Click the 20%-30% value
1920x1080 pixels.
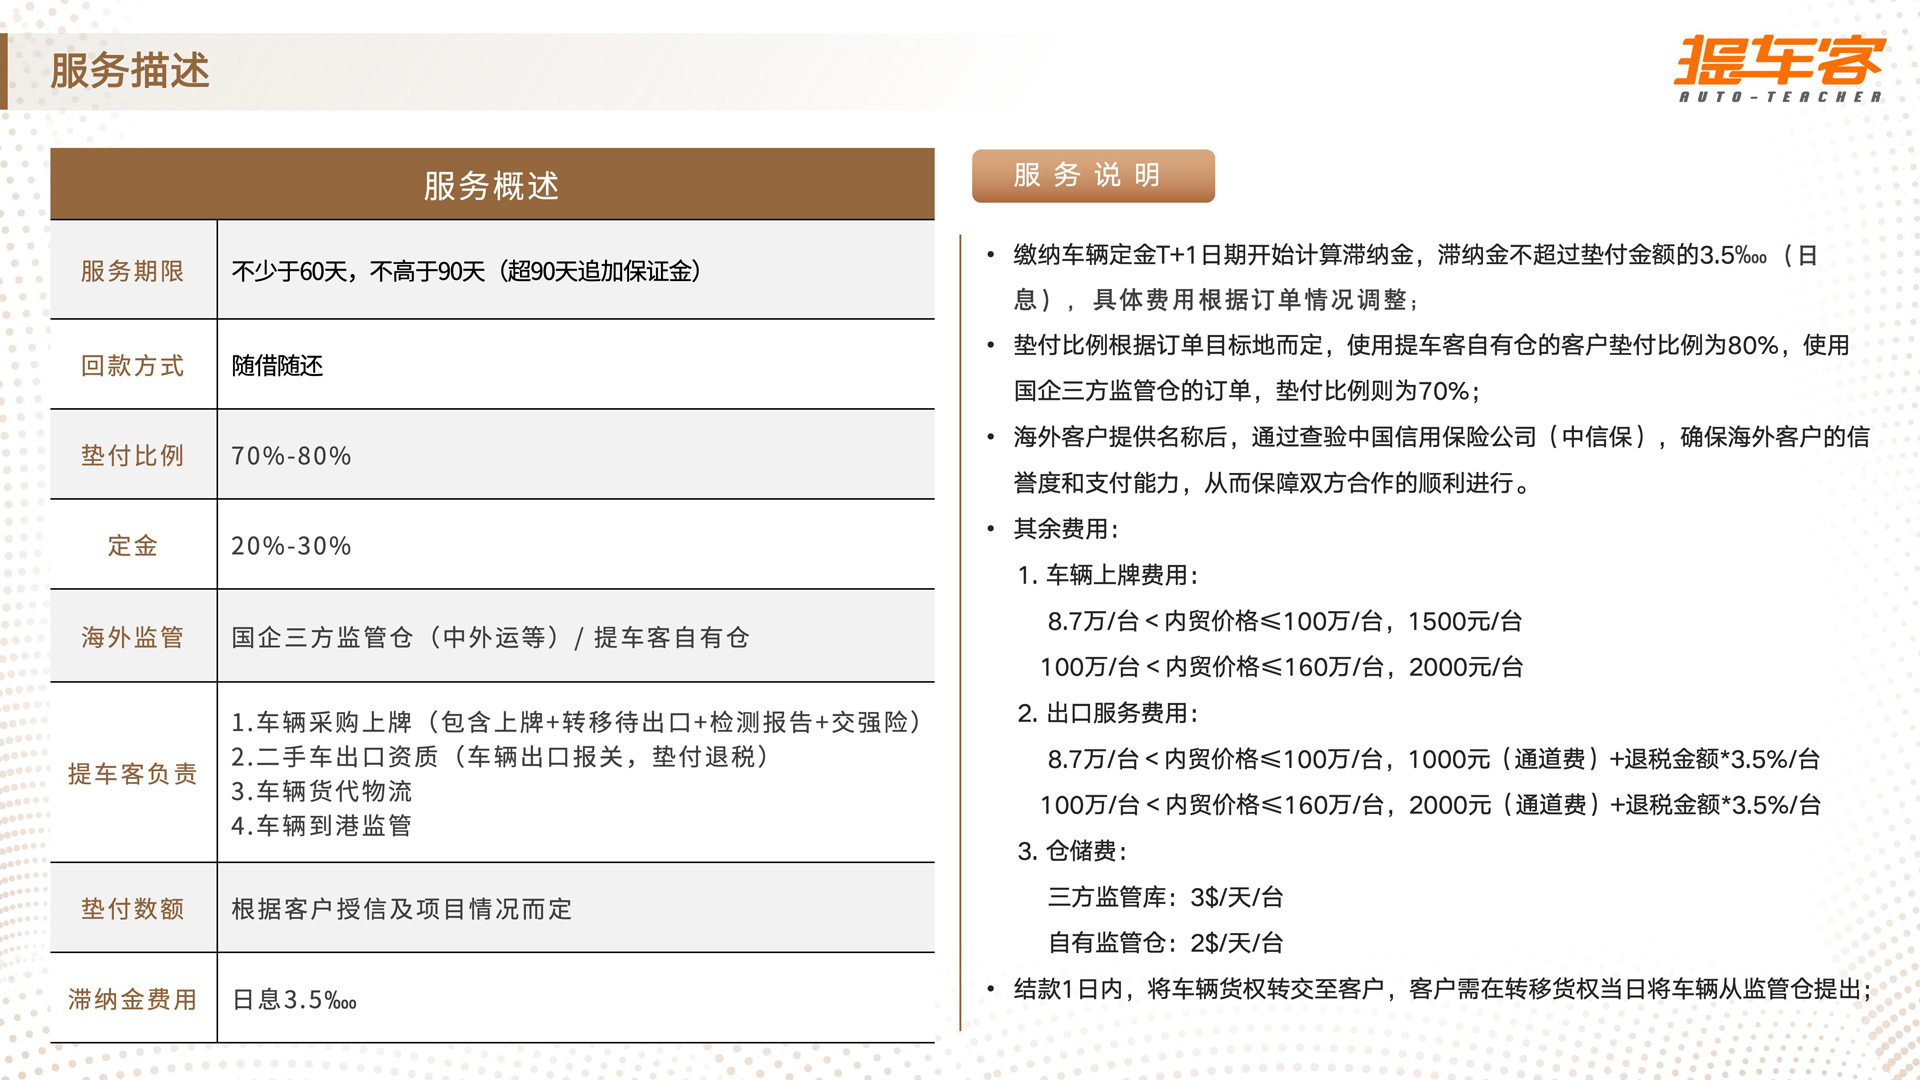[291, 546]
